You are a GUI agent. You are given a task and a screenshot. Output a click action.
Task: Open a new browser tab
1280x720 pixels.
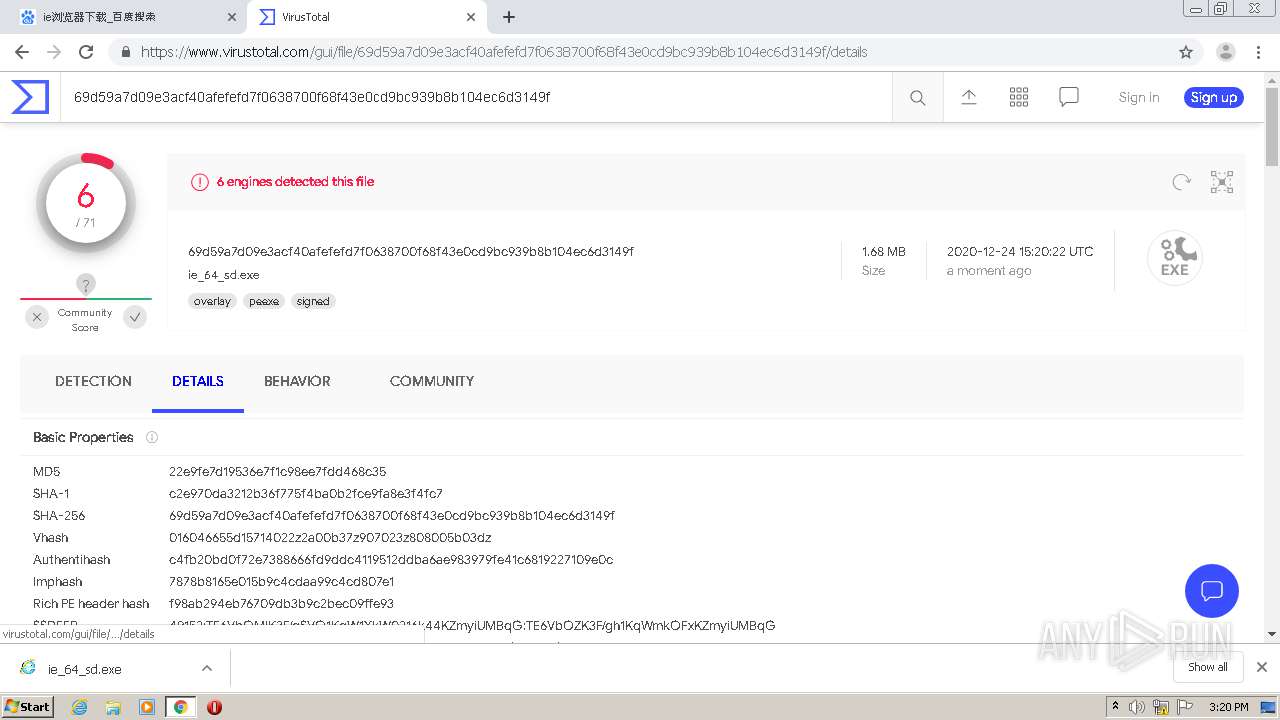tap(508, 17)
